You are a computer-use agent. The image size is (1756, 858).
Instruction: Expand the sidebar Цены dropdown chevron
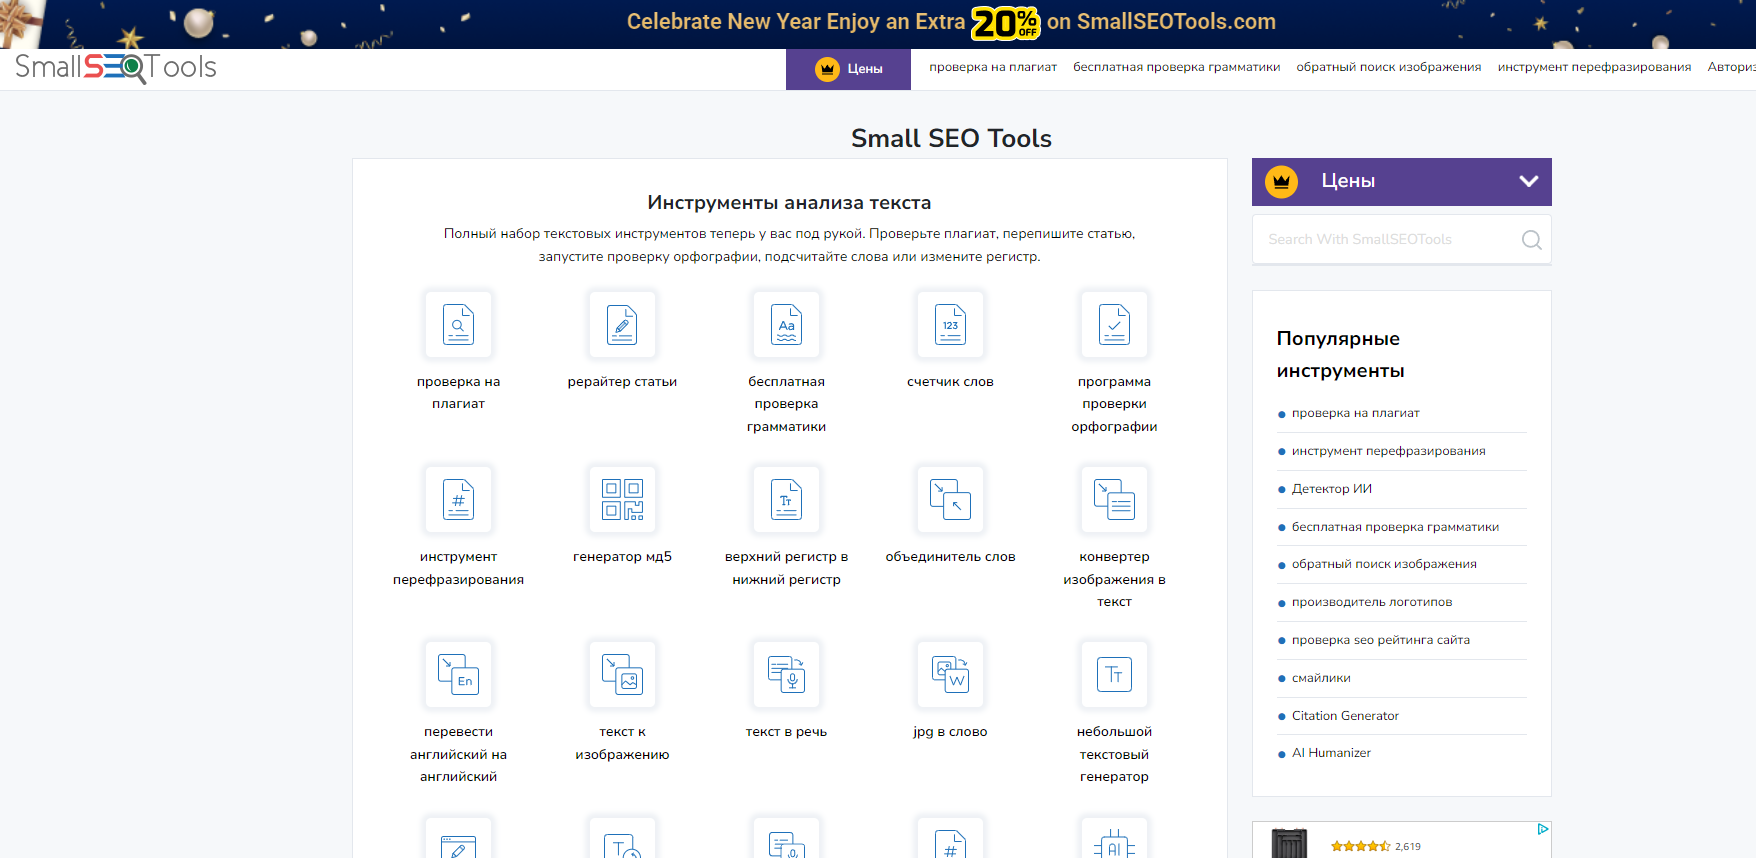pos(1528,181)
